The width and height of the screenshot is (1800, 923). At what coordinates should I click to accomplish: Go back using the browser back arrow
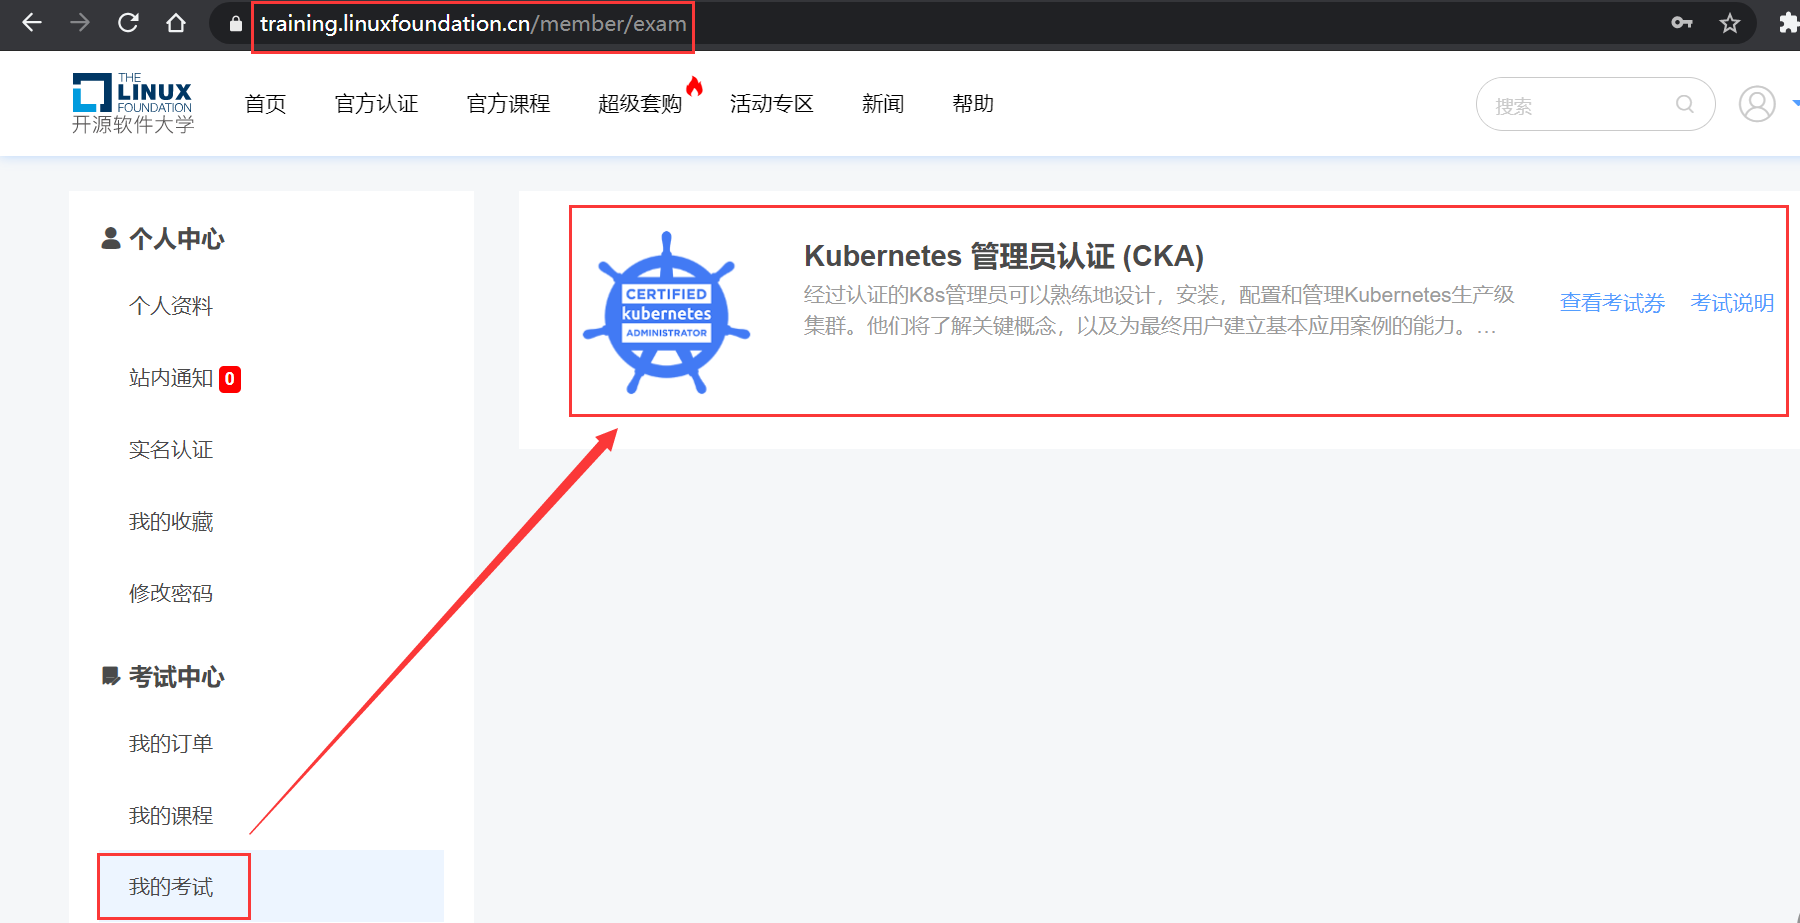(32, 23)
